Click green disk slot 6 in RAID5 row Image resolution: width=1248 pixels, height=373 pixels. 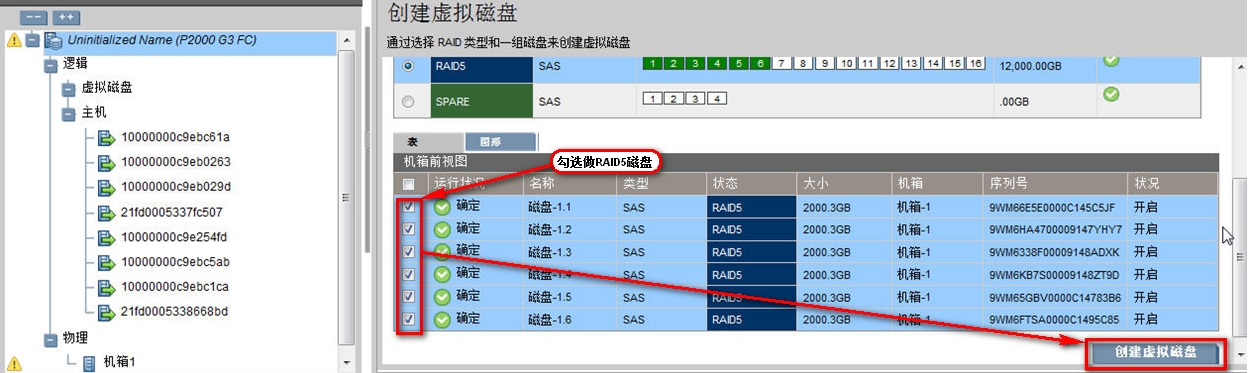click(x=760, y=64)
